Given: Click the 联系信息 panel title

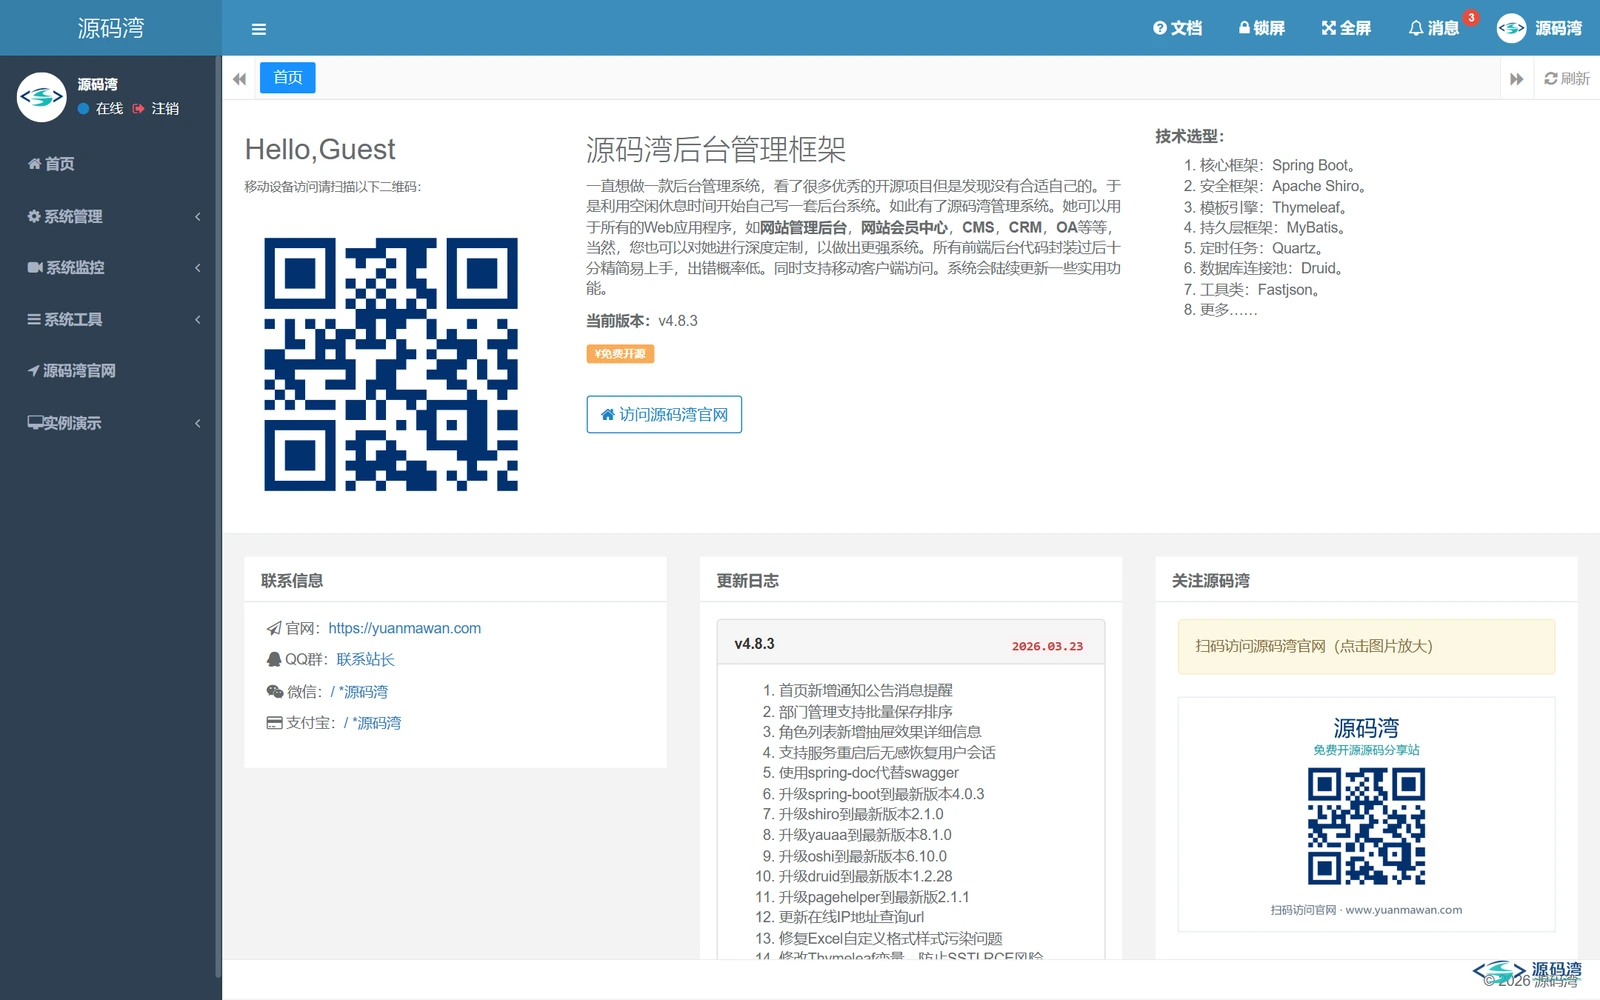Looking at the screenshot, I should [292, 580].
